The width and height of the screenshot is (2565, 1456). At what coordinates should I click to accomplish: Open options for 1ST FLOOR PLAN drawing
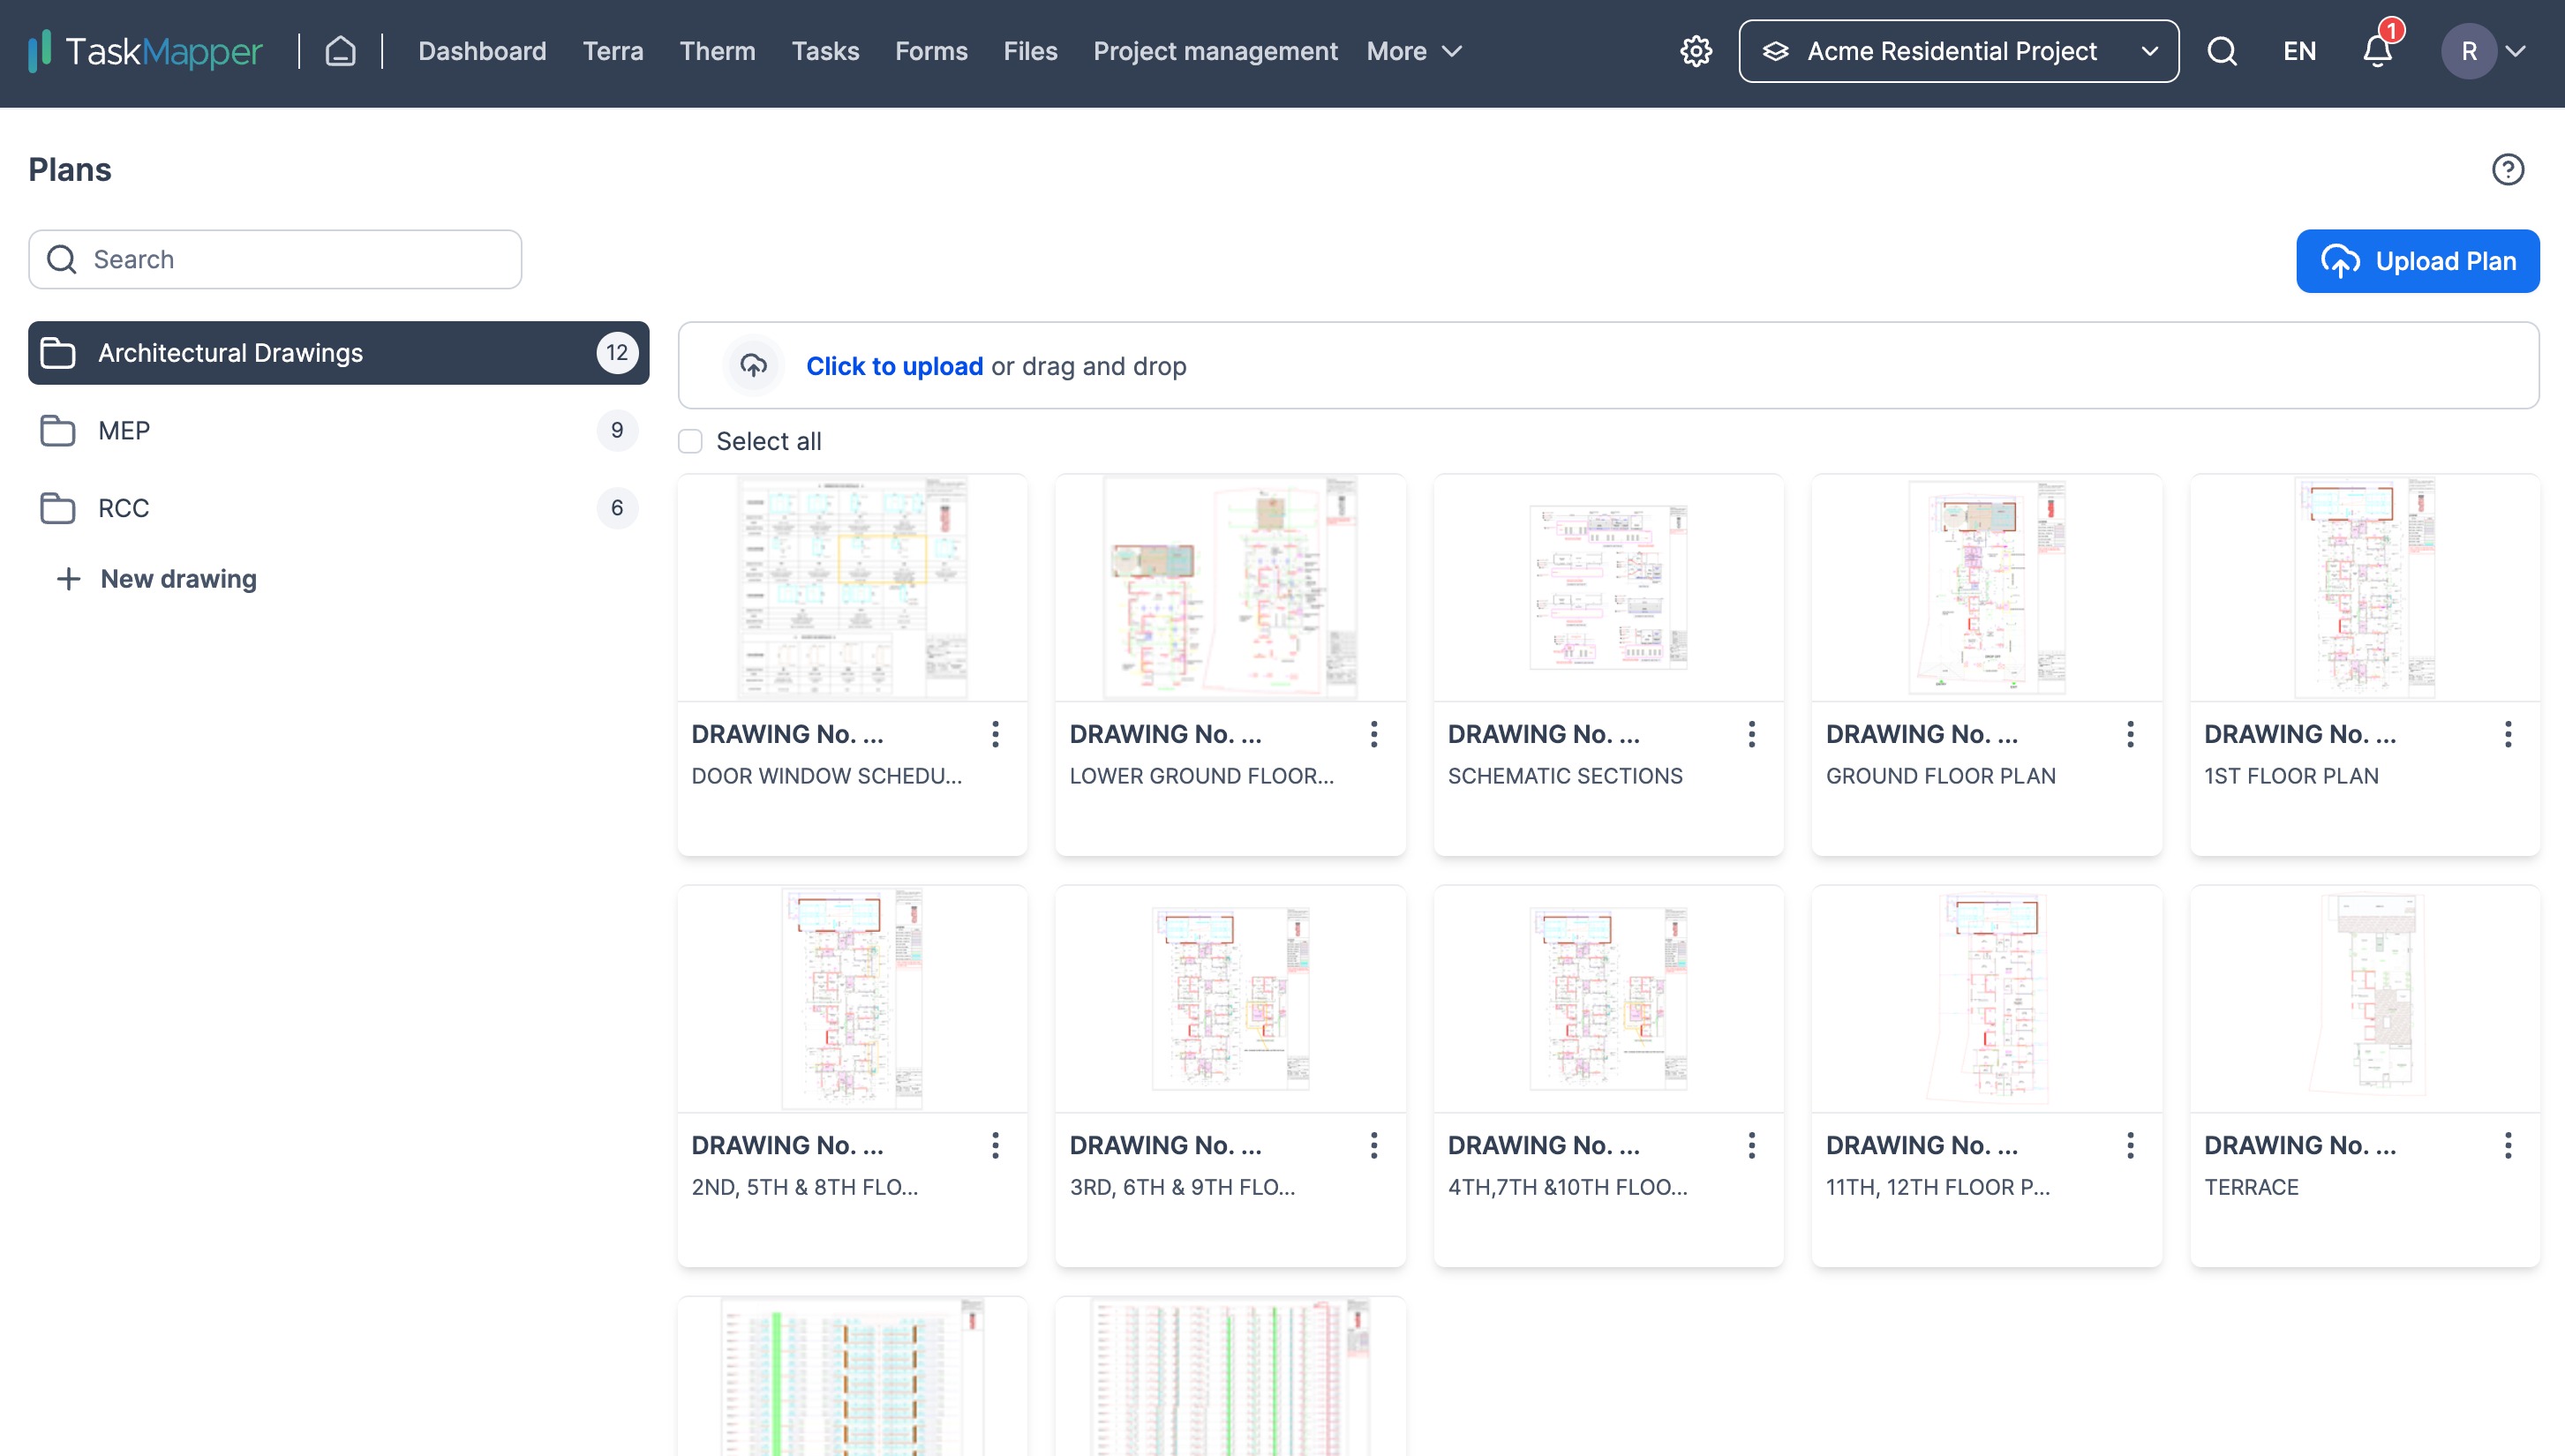2508,734
